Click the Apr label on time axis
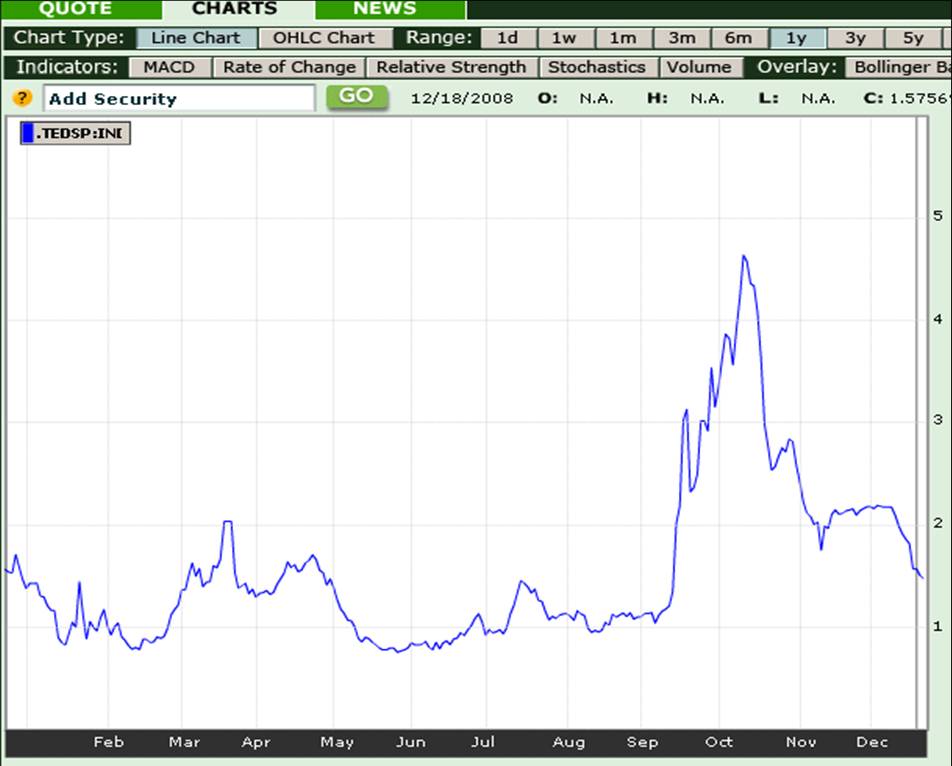Viewport: 952px width, 766px height. [x=256, y=742]
